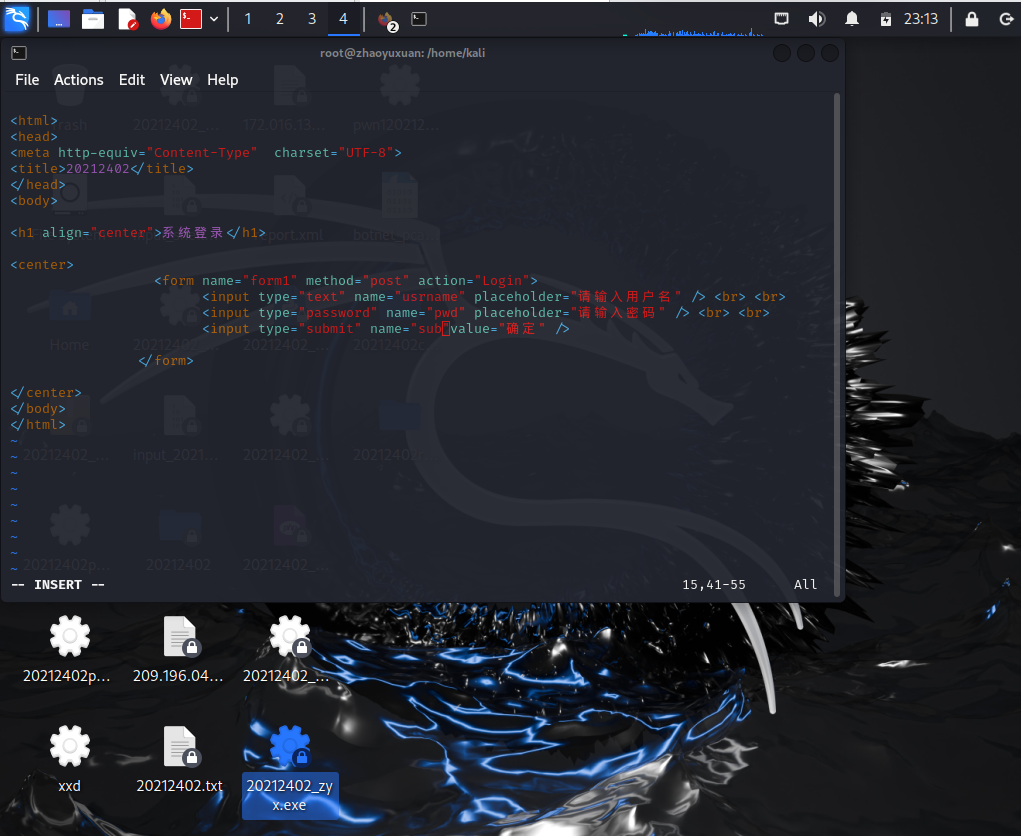
Task: Click the volume speaker tray icon
Action: click(817, 19)
